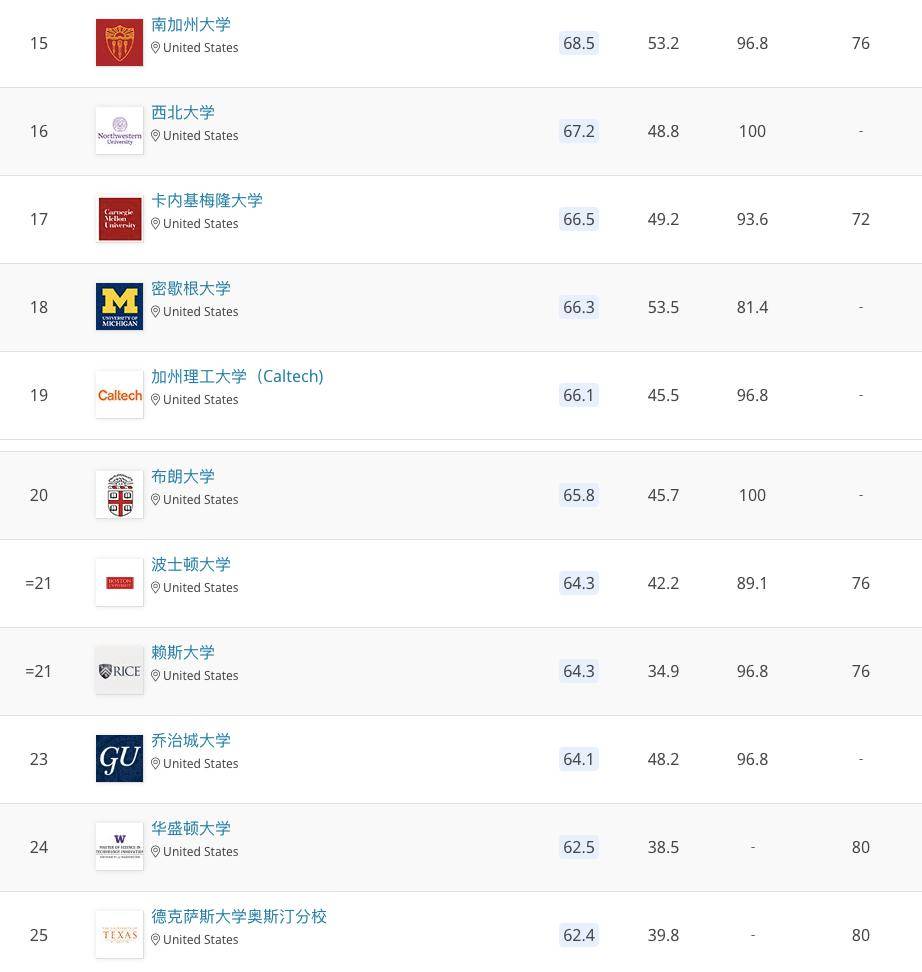The width and height of the screenshot is (922, 972).
Task: Click the Michigan block M logo
Action: (x=119, y=306)
